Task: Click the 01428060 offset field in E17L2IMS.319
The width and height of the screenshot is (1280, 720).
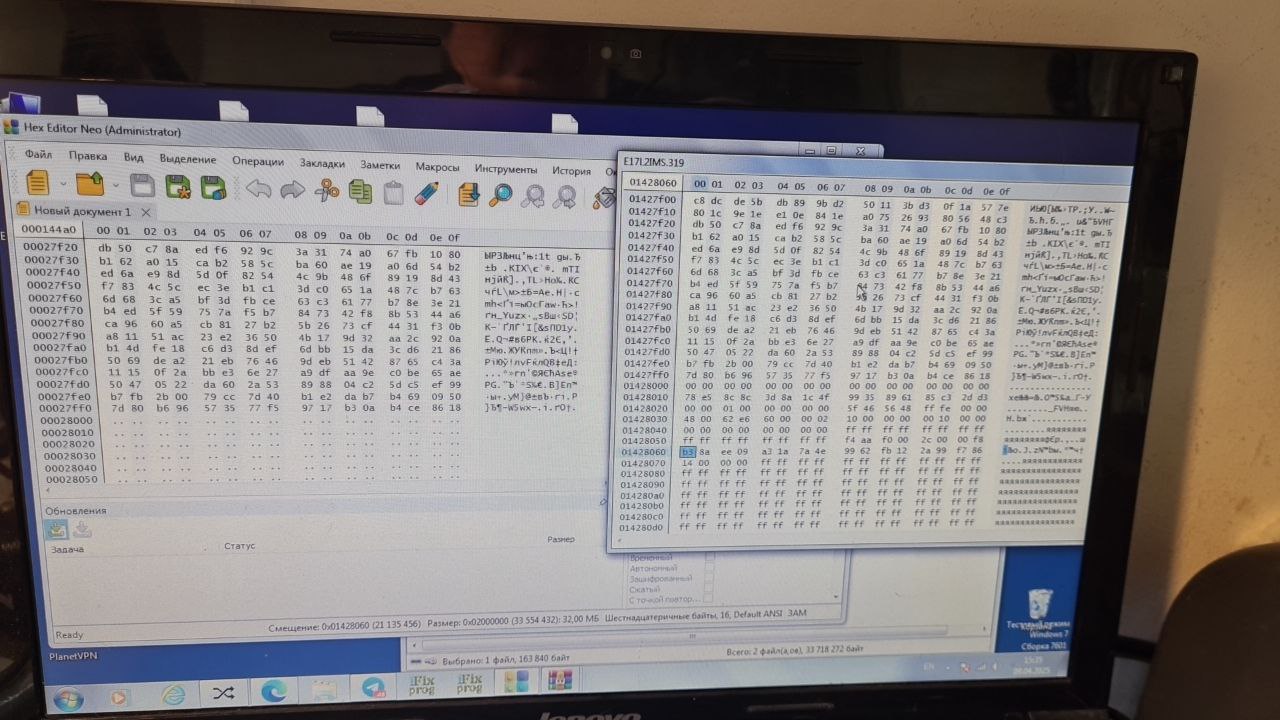Action: (x=652, y=183)
